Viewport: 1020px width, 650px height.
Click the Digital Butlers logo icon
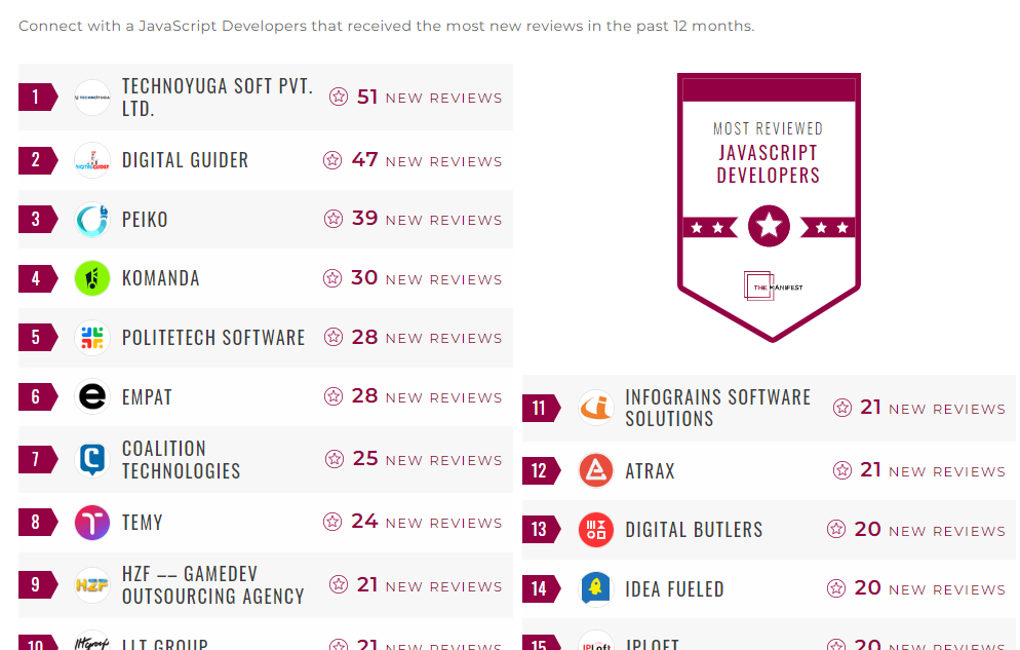point(596,530)
